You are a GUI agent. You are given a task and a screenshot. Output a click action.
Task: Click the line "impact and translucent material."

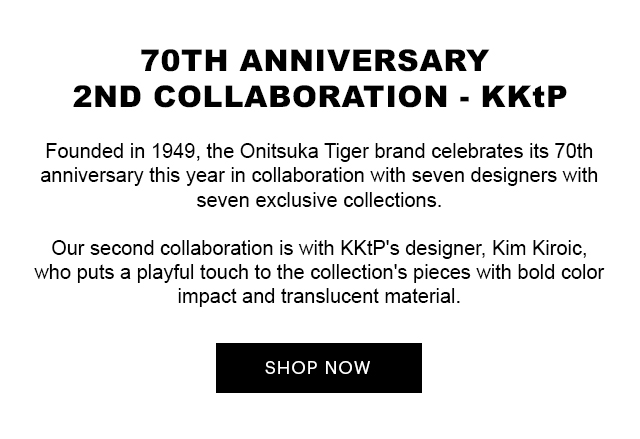pos(319,296)
